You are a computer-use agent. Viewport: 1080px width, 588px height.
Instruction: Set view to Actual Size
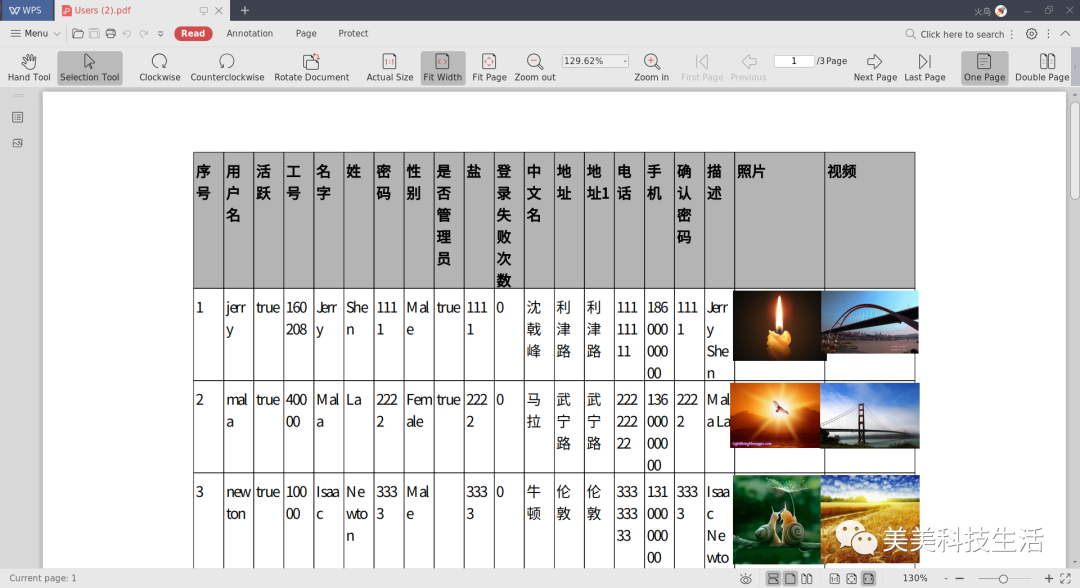(x=389, y=67)
